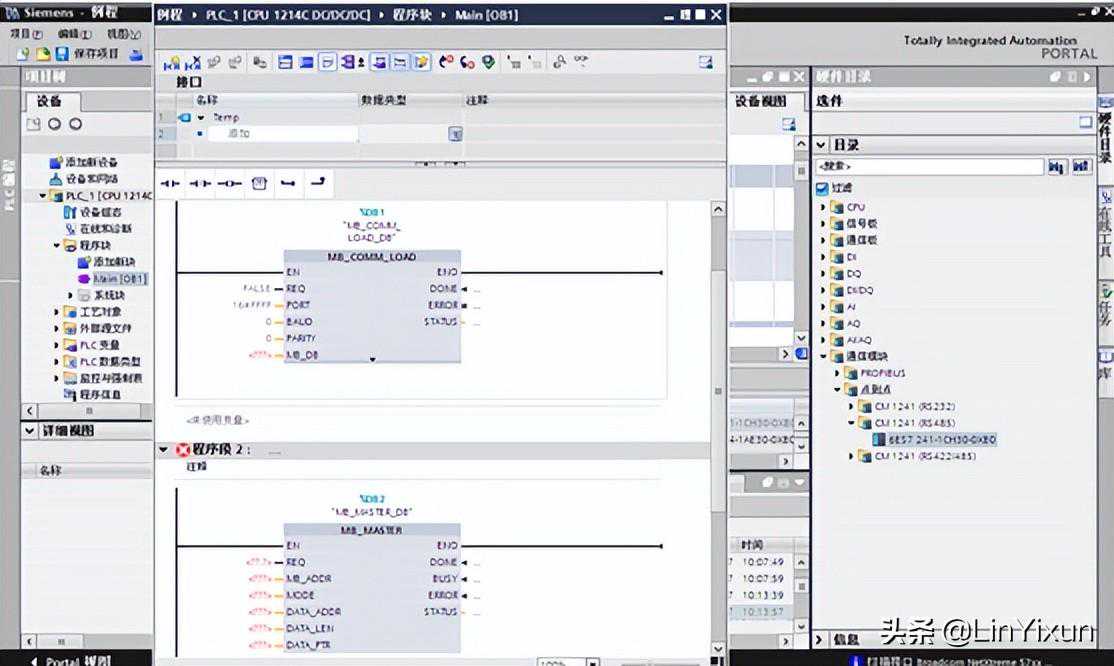Click the 保存项目 save project icon
This screenshot has width=1114, height=666.
pyautogui.click(x=62, y=54)
